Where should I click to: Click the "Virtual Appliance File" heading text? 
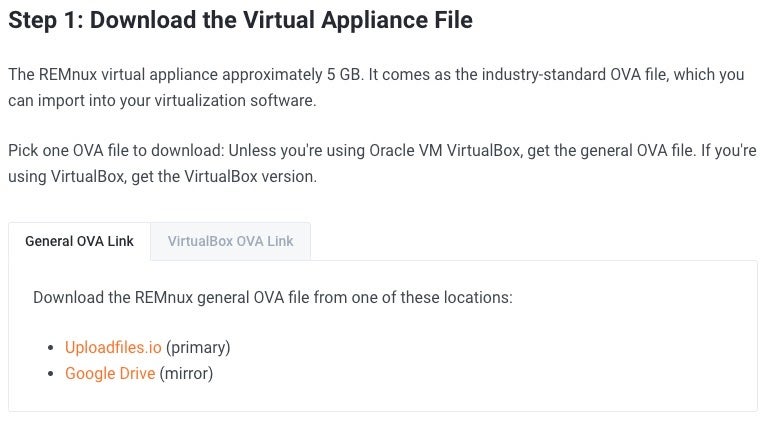pos(354,20)
